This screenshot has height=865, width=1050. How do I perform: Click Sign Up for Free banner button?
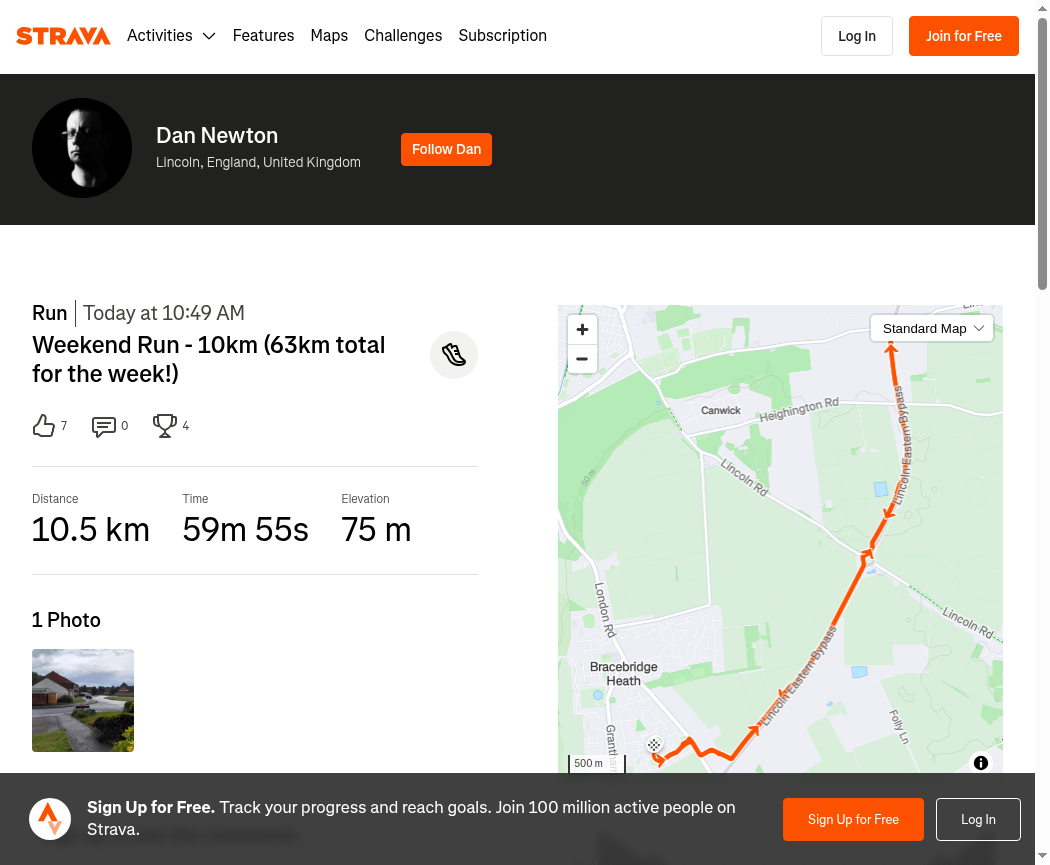click(853, 819)
